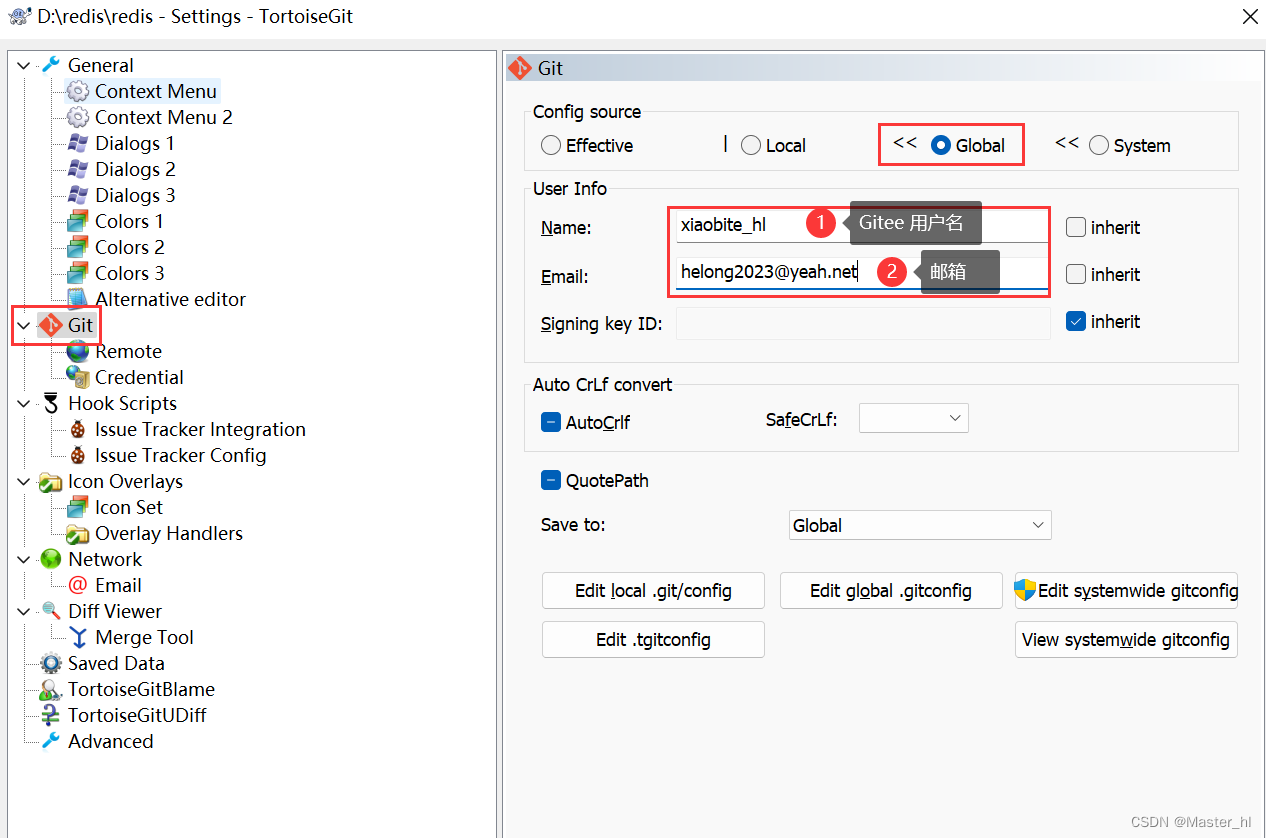Screen dimensions: 1266x838
Task: Open the Save to dropdown
Action: point(920,525)
